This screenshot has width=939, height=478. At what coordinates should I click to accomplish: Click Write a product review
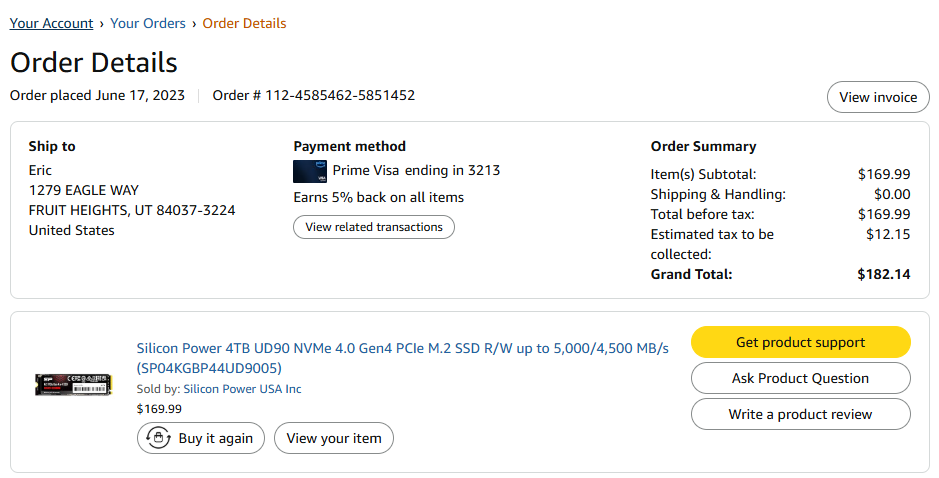[800, 414]
